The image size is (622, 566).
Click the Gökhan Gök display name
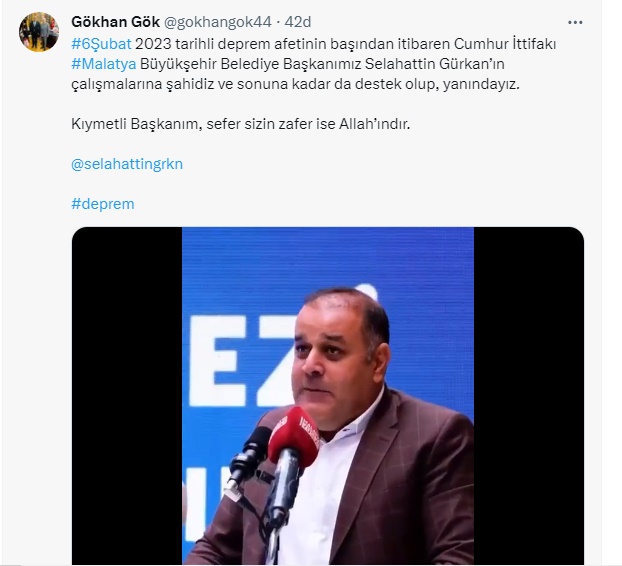point(115,22)
